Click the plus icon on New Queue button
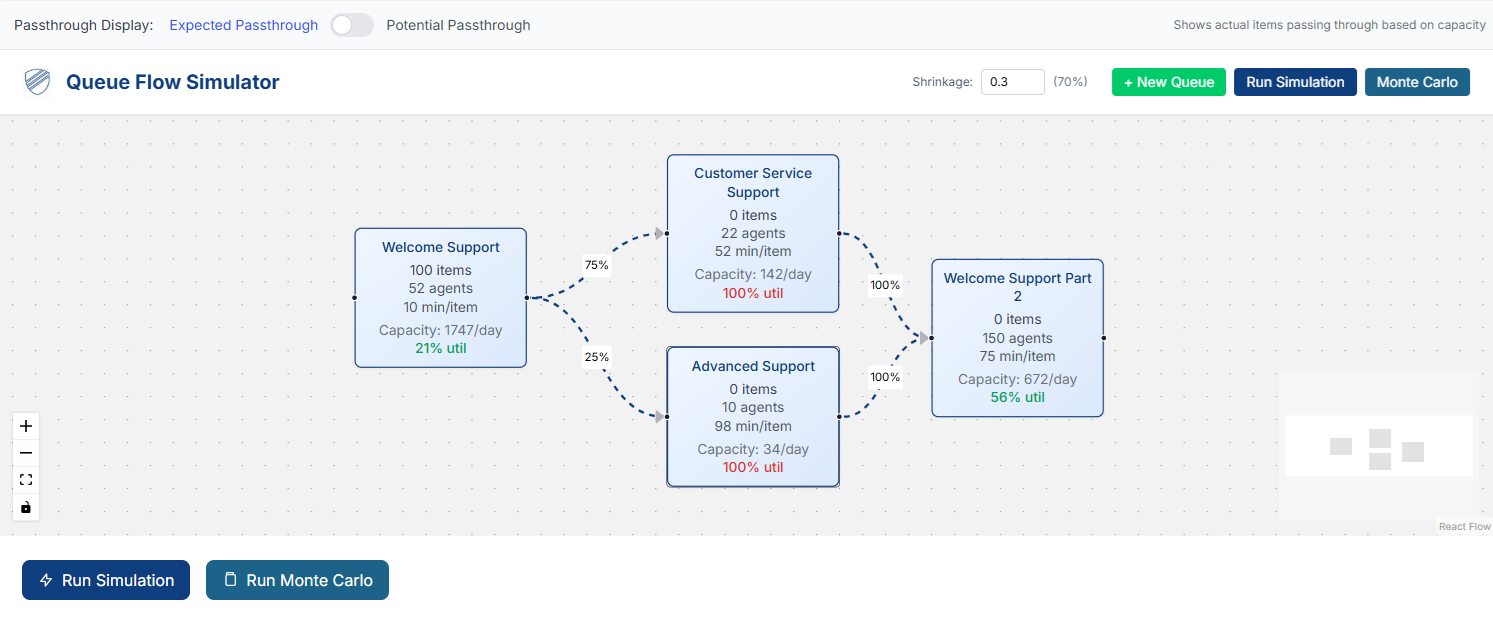1493x637 pixels. pos(1128,81)
